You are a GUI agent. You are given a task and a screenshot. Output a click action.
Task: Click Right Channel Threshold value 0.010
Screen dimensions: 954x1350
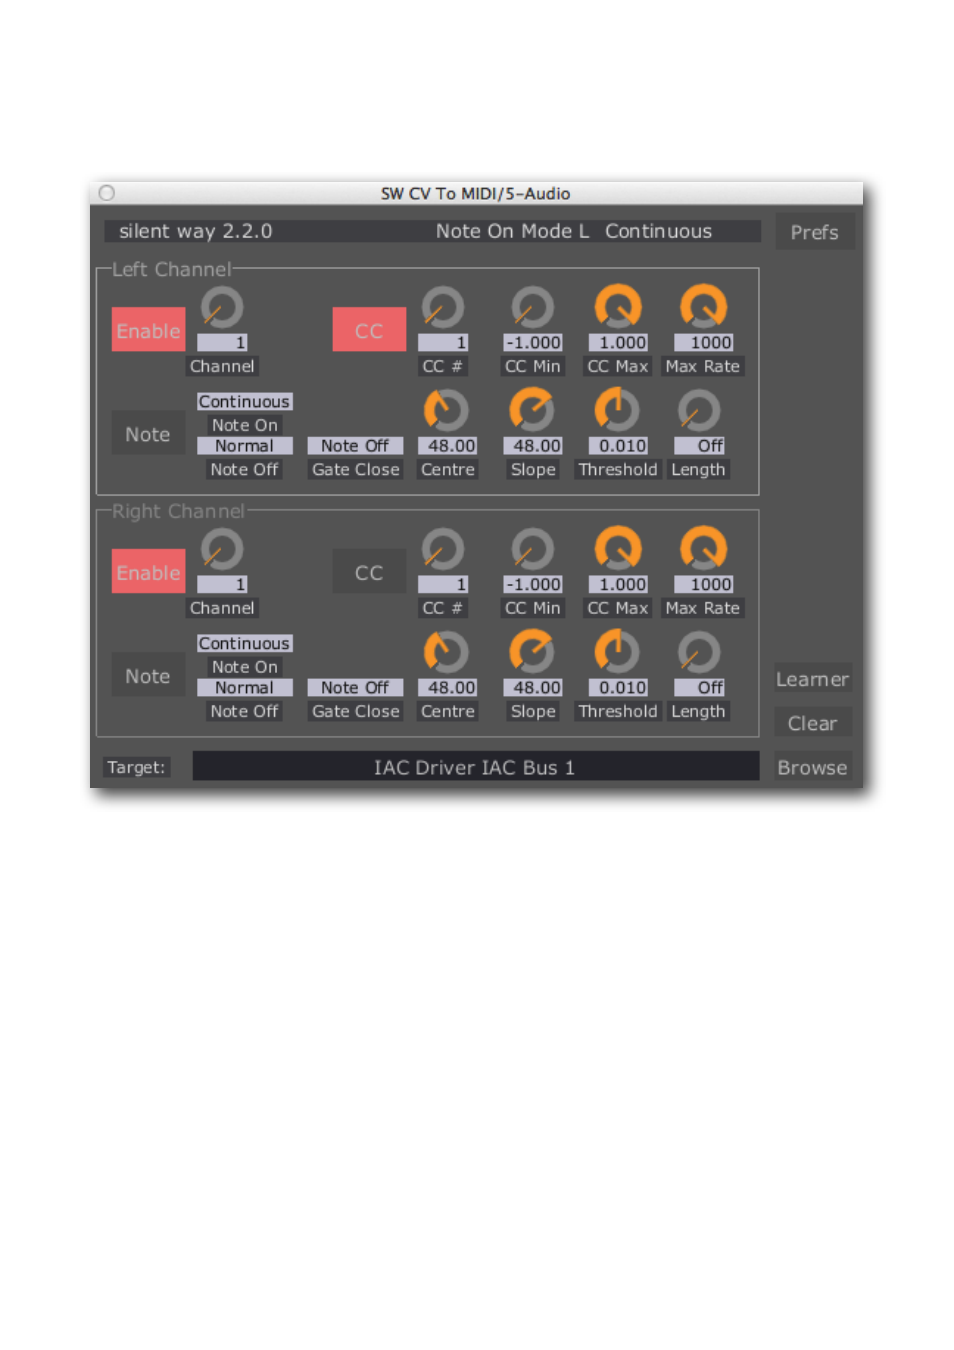(x=618, y=688)
